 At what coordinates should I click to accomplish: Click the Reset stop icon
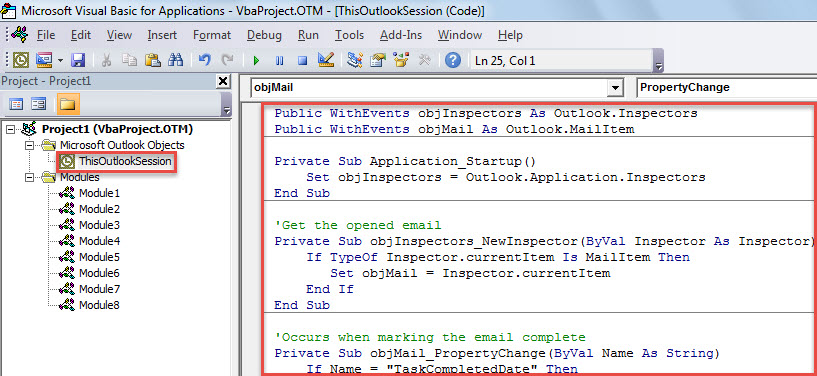click(x=302, y=61)
